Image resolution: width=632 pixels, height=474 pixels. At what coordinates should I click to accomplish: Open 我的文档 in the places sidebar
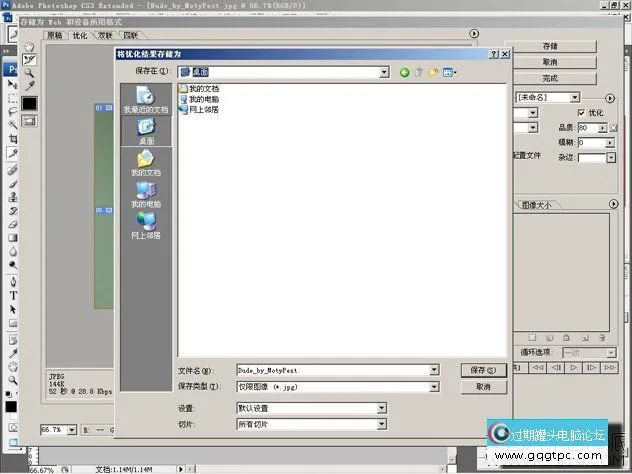click(146, 162)
